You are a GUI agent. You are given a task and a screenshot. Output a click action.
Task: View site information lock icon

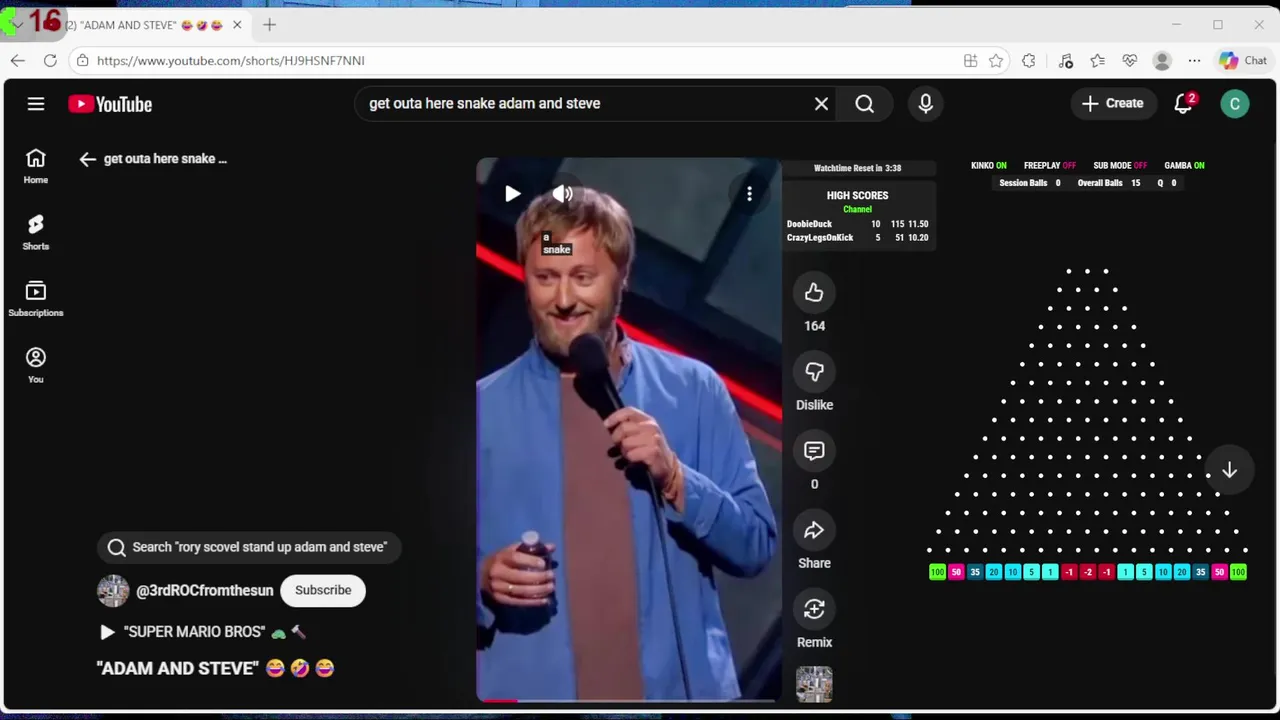coord(83,61)
